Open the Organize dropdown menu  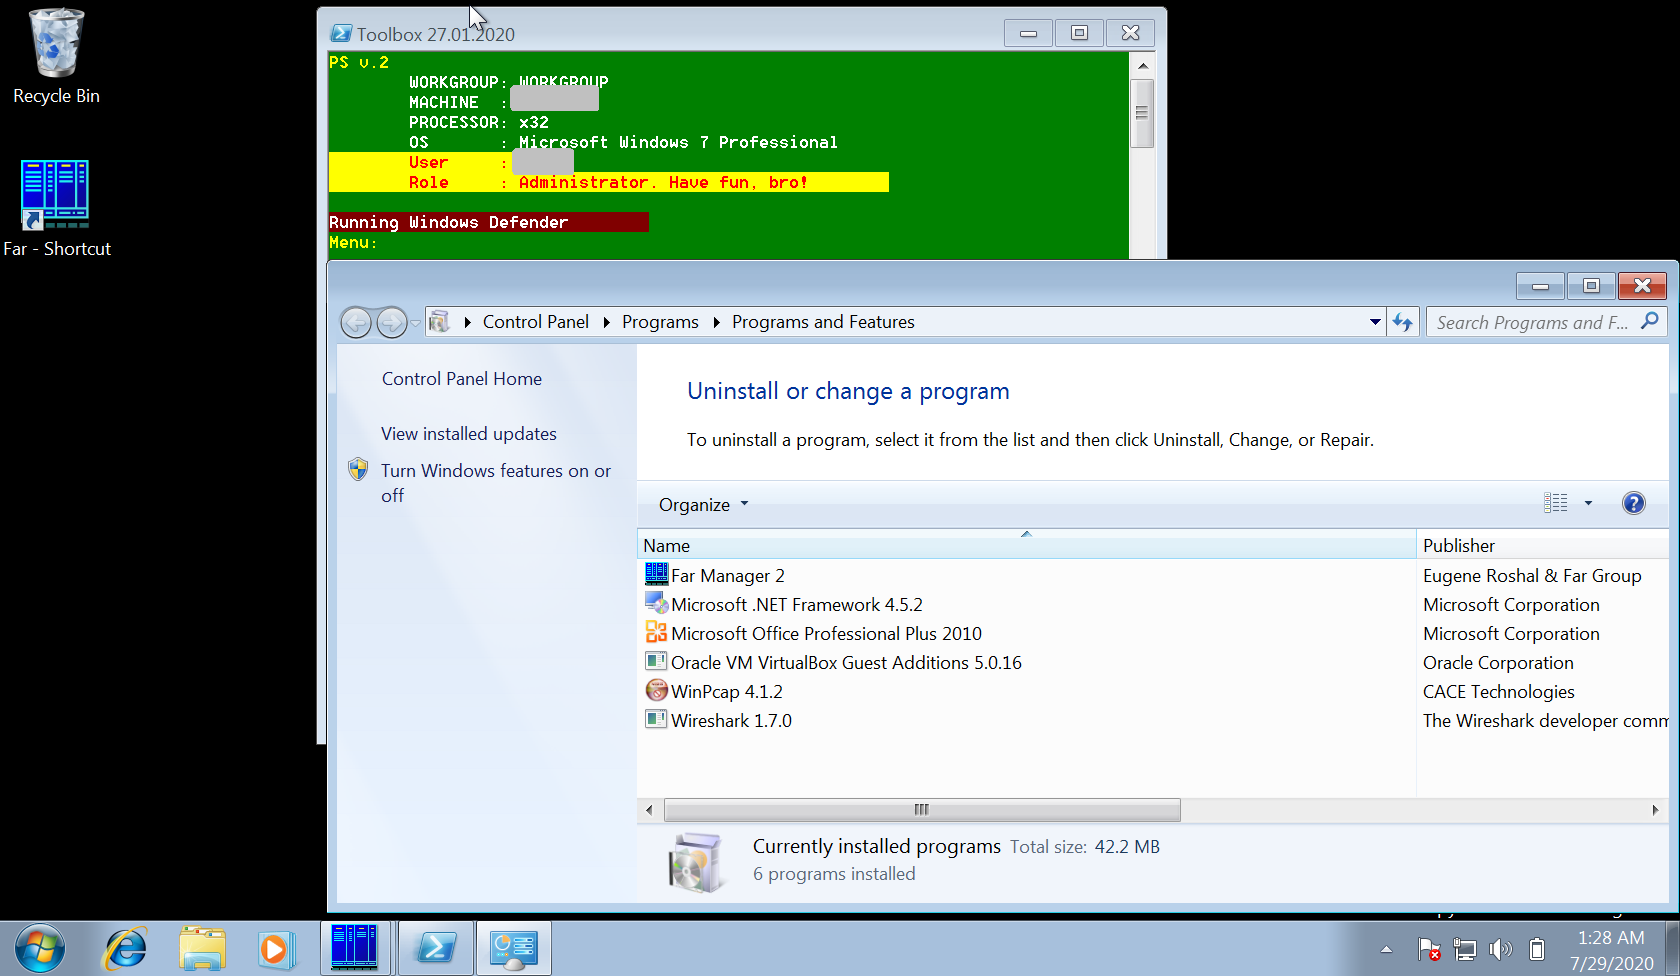(703, 505)
